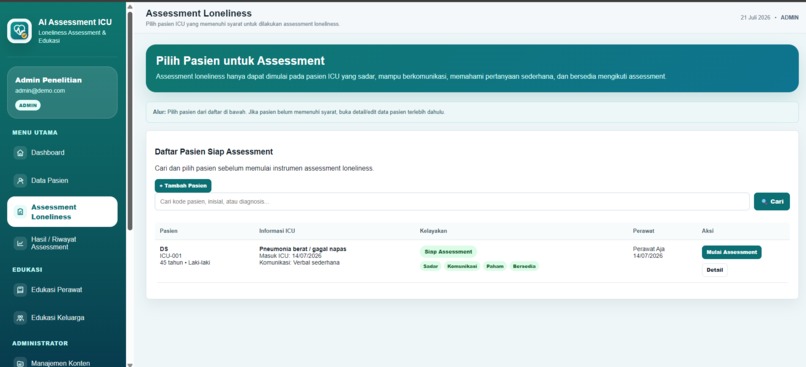
Task: Go to Data Pasien page
Action: (62, 180)
